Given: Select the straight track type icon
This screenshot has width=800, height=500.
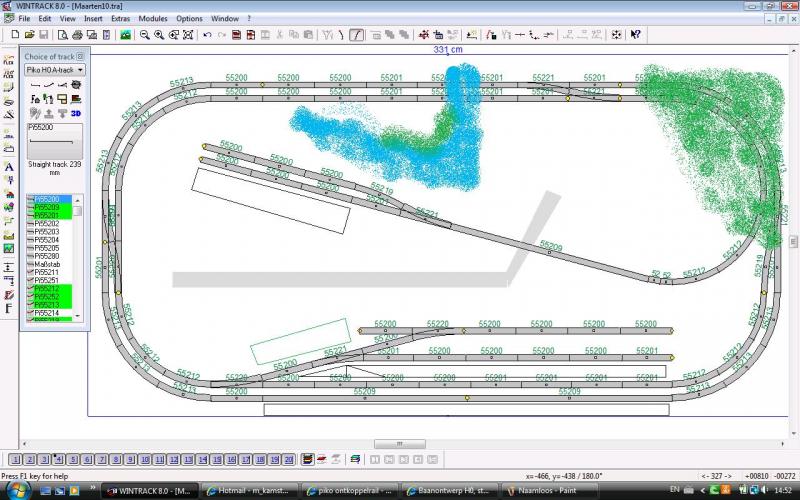Looking at the screenshot, I should 35,85.
